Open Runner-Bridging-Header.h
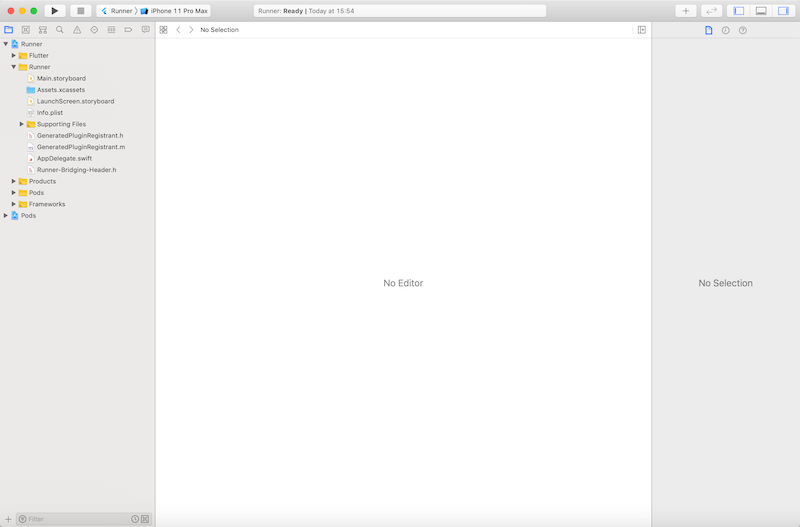Screen dimensions: 800x527 tap(78, 169)
